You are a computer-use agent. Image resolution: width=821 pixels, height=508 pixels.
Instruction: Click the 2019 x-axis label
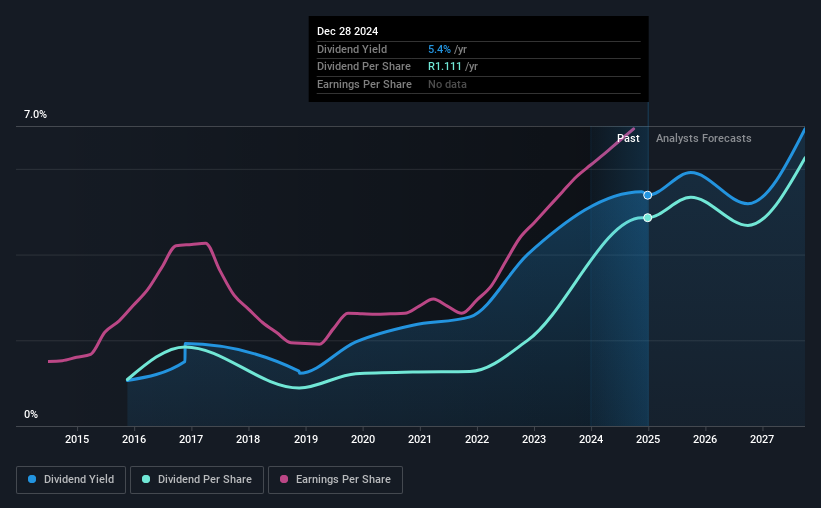306,439
